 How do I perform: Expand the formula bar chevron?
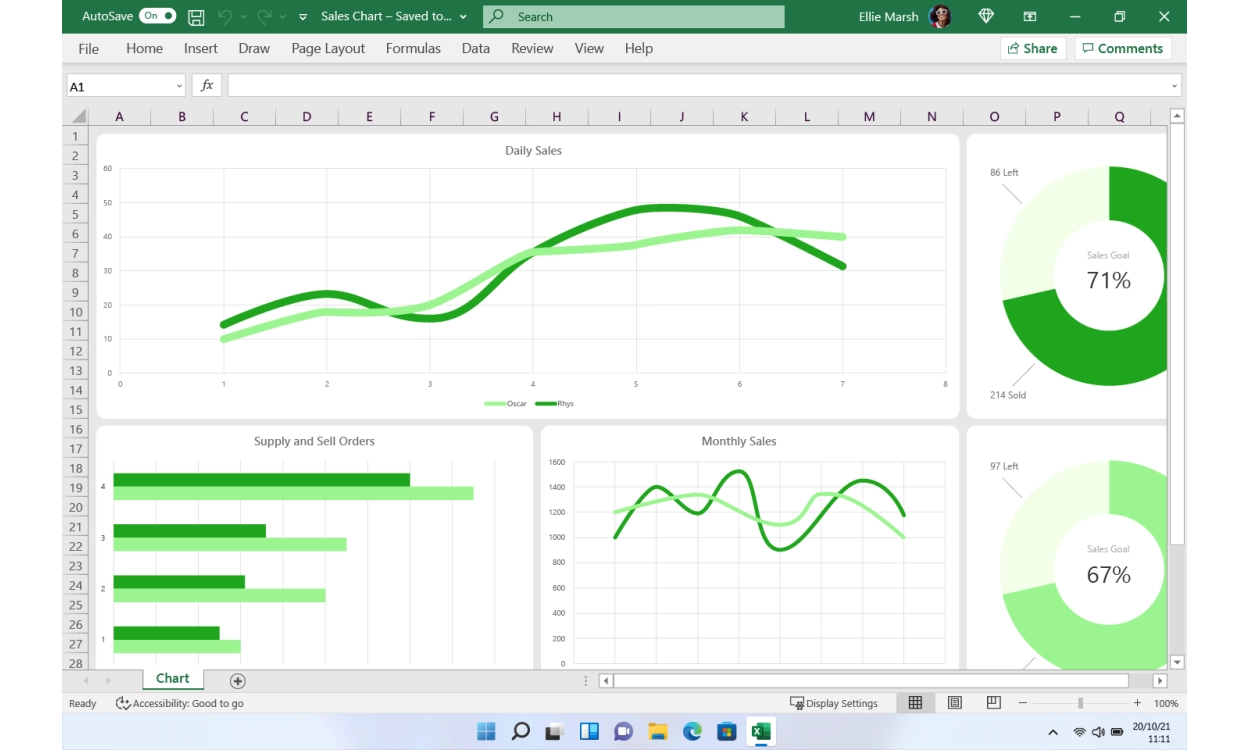(1174, 86)
